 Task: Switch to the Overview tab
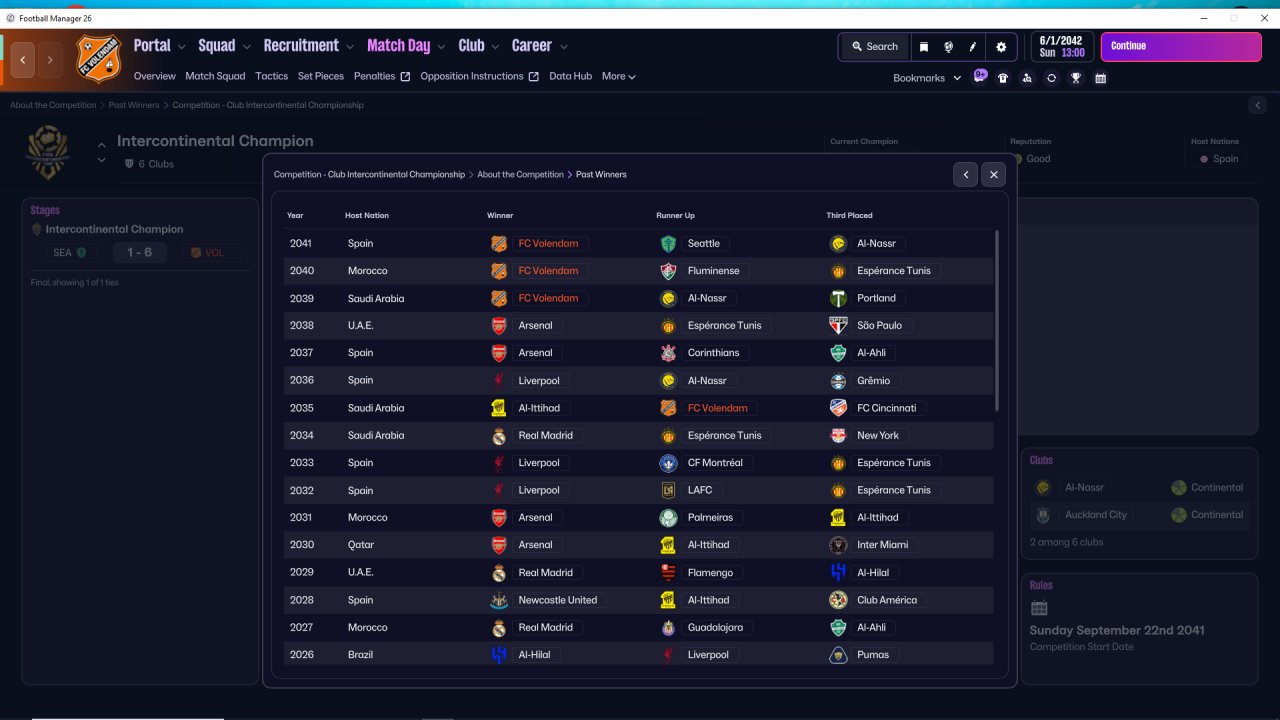(155, 76)
